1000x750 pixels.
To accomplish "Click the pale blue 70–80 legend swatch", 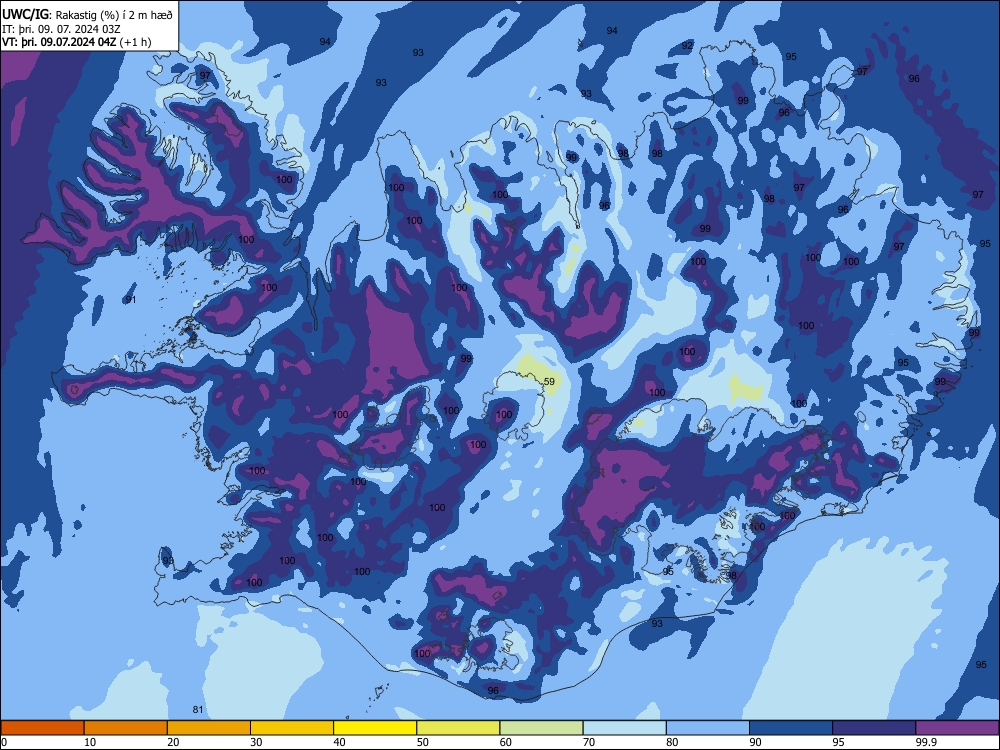I will pos(624,728).
